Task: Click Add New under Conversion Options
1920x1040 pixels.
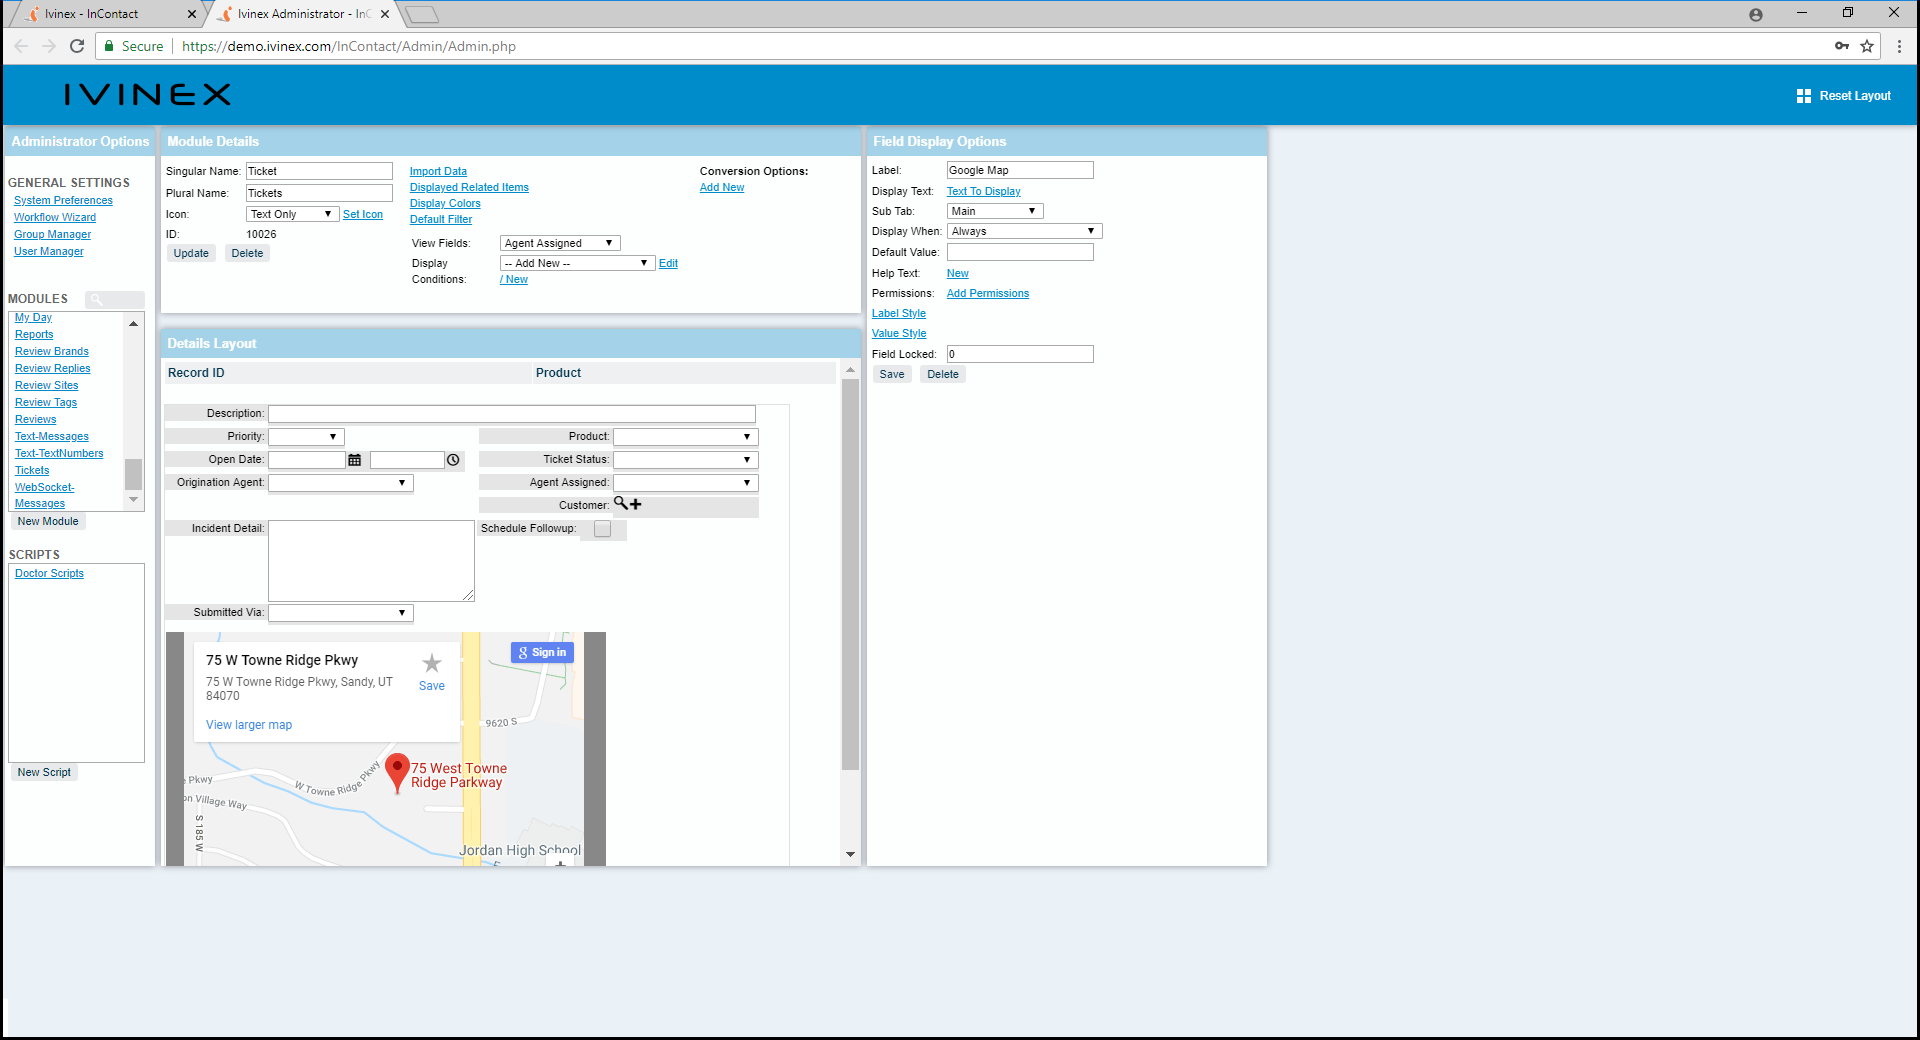Action: click(x=722, y=188)
